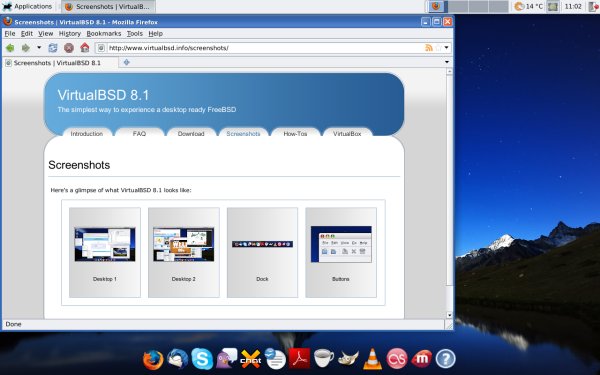The width and height of the screenshot is (600, 375).
Task: Open the History menu
Action: [x=70, y=34]
